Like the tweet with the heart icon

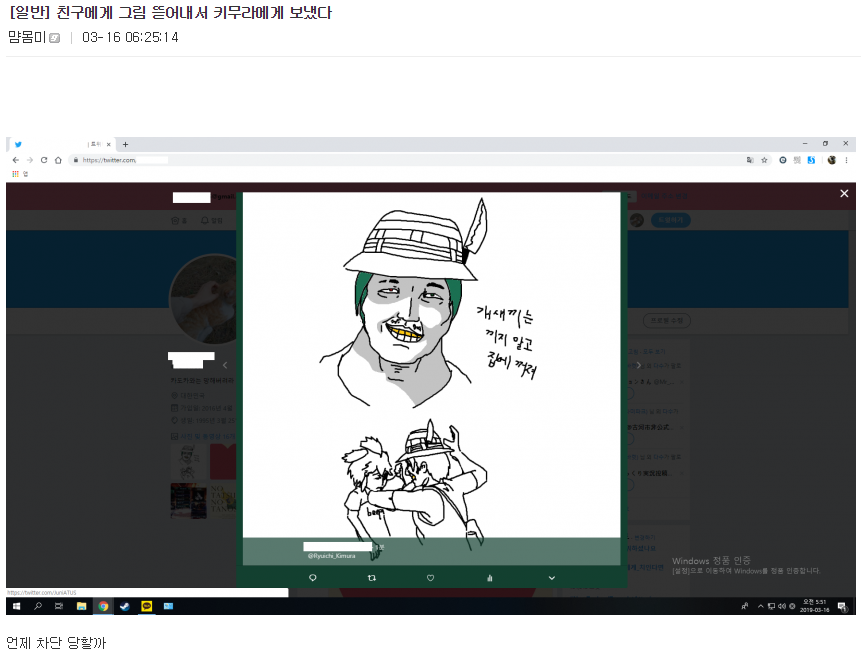point(431,577)
